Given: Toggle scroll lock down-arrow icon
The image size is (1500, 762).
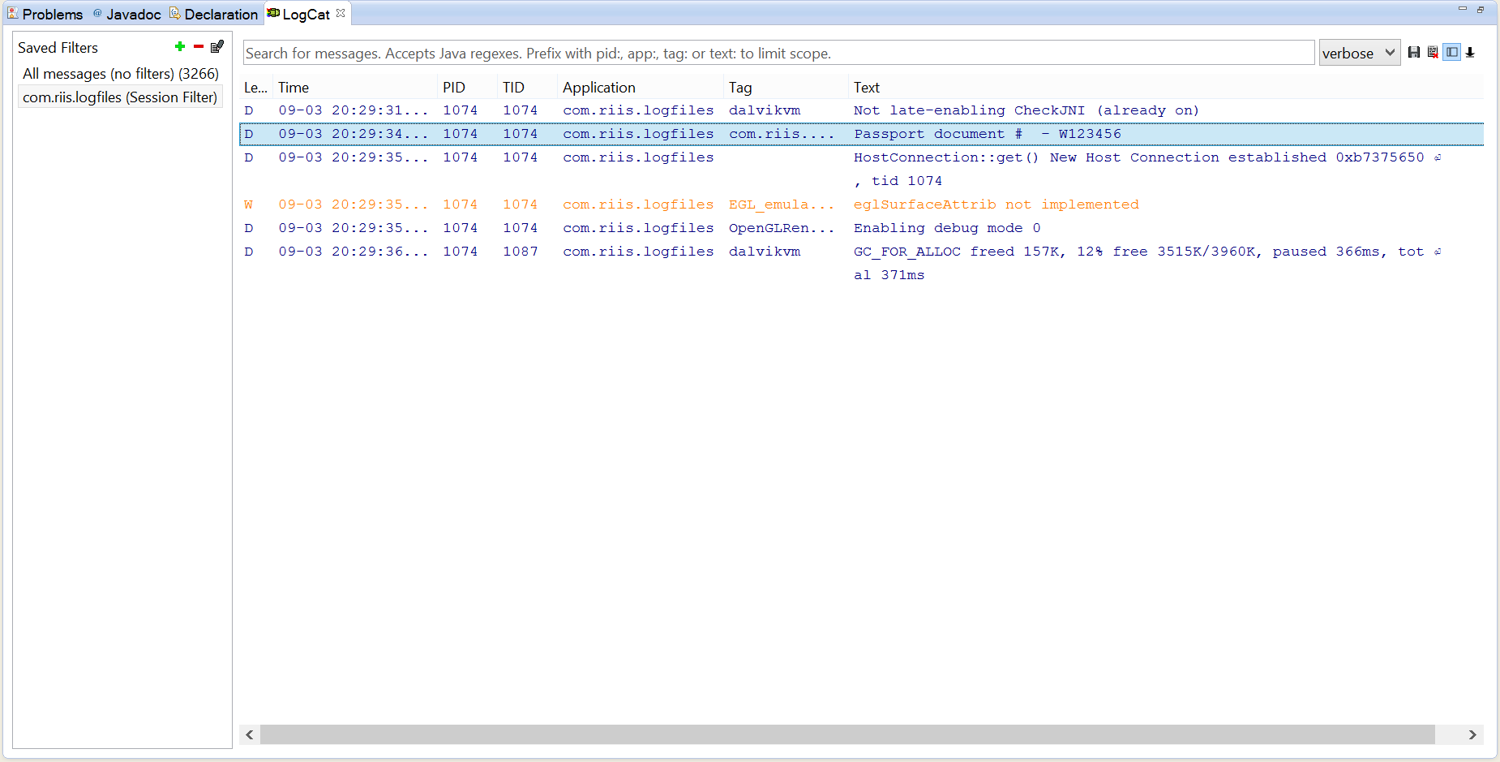Looking at the screenshot, I should pos(1470,52).
